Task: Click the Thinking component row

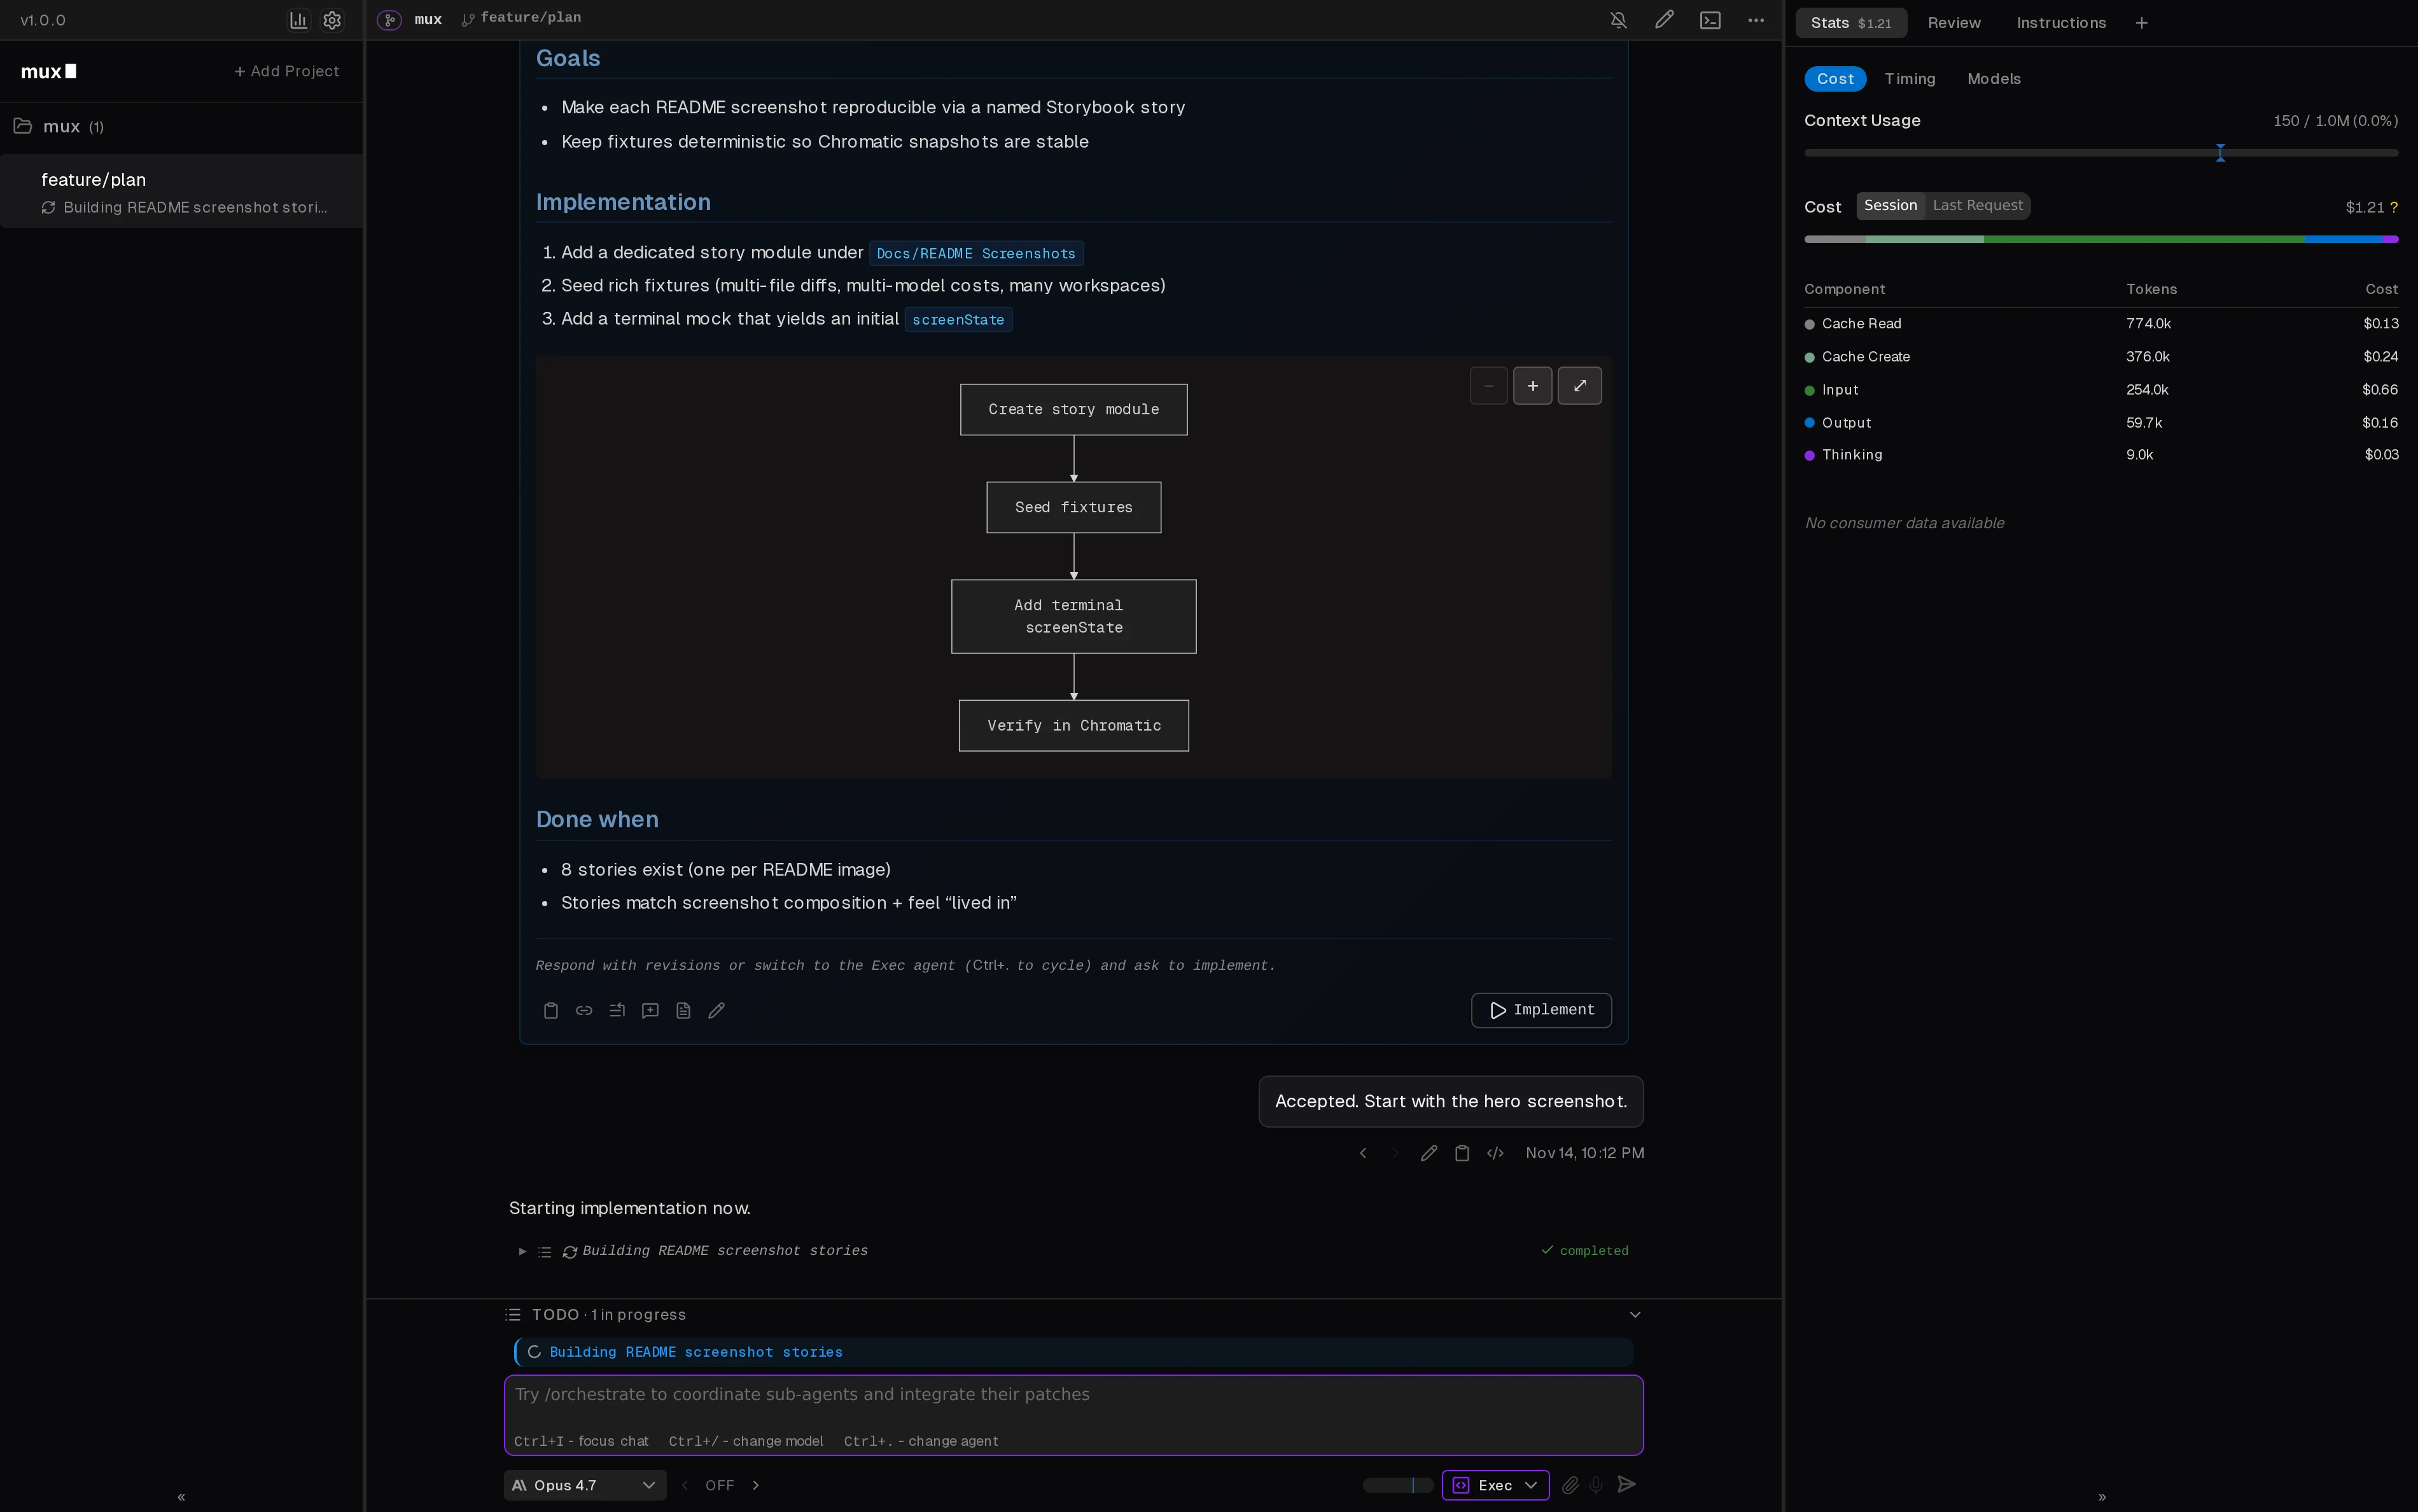Action: 2101,455
